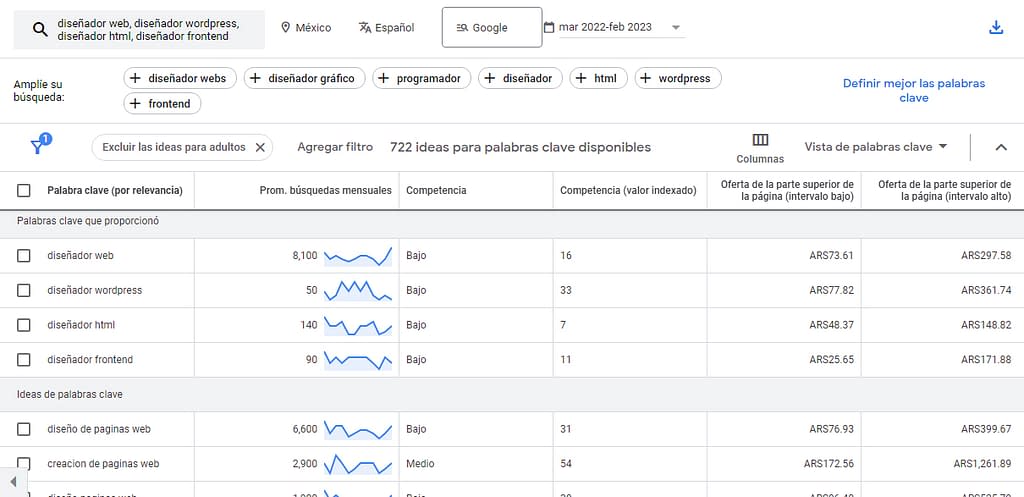Screen dimensions: 1024x497
Task: Toggle the select-all checkbox in header
Action: 24,191
